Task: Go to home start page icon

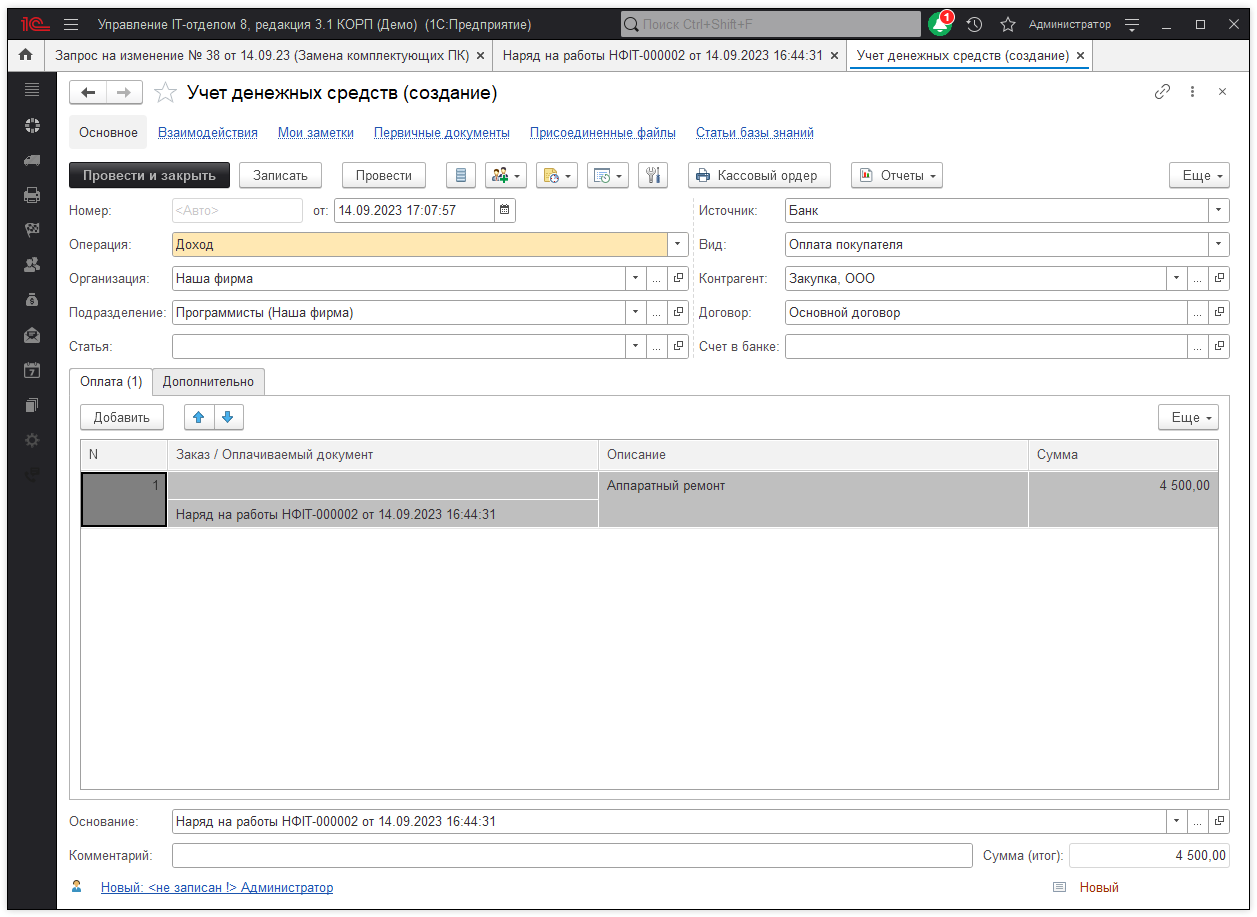Action: click(x=26, y=56)
